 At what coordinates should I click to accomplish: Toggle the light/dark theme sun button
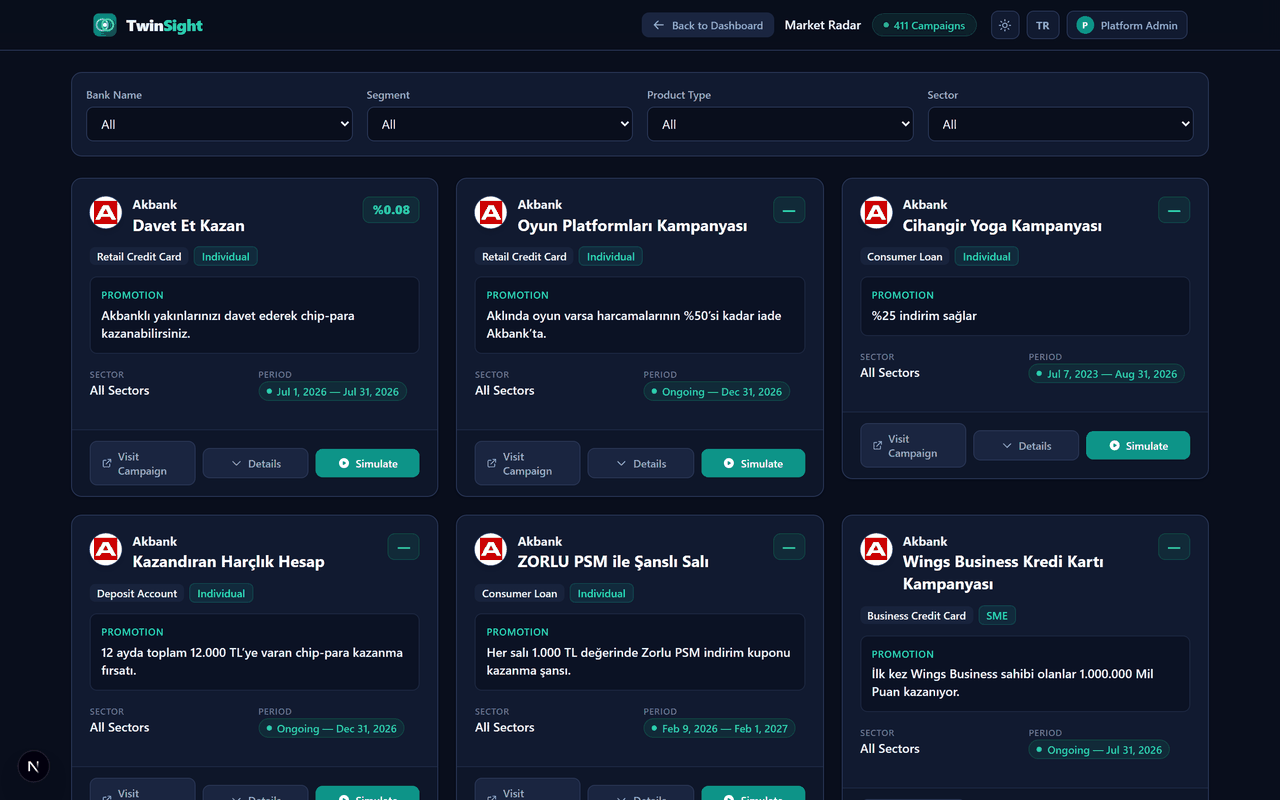click(x=1005, y=25)
